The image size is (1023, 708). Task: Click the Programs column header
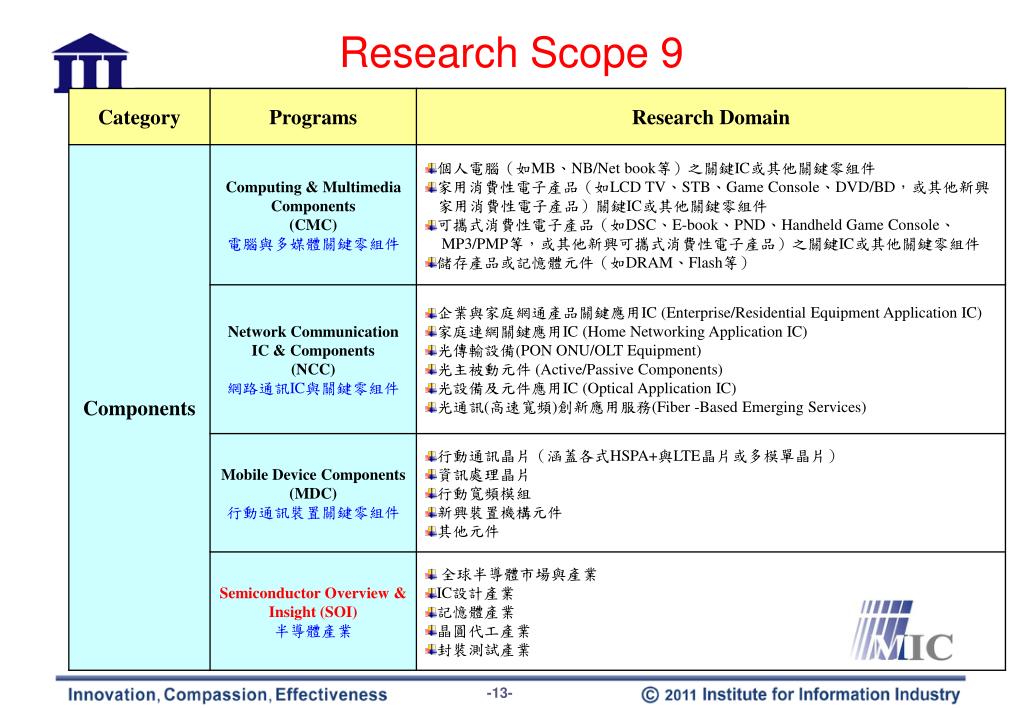pyautogui.click(x=313, y=117)
